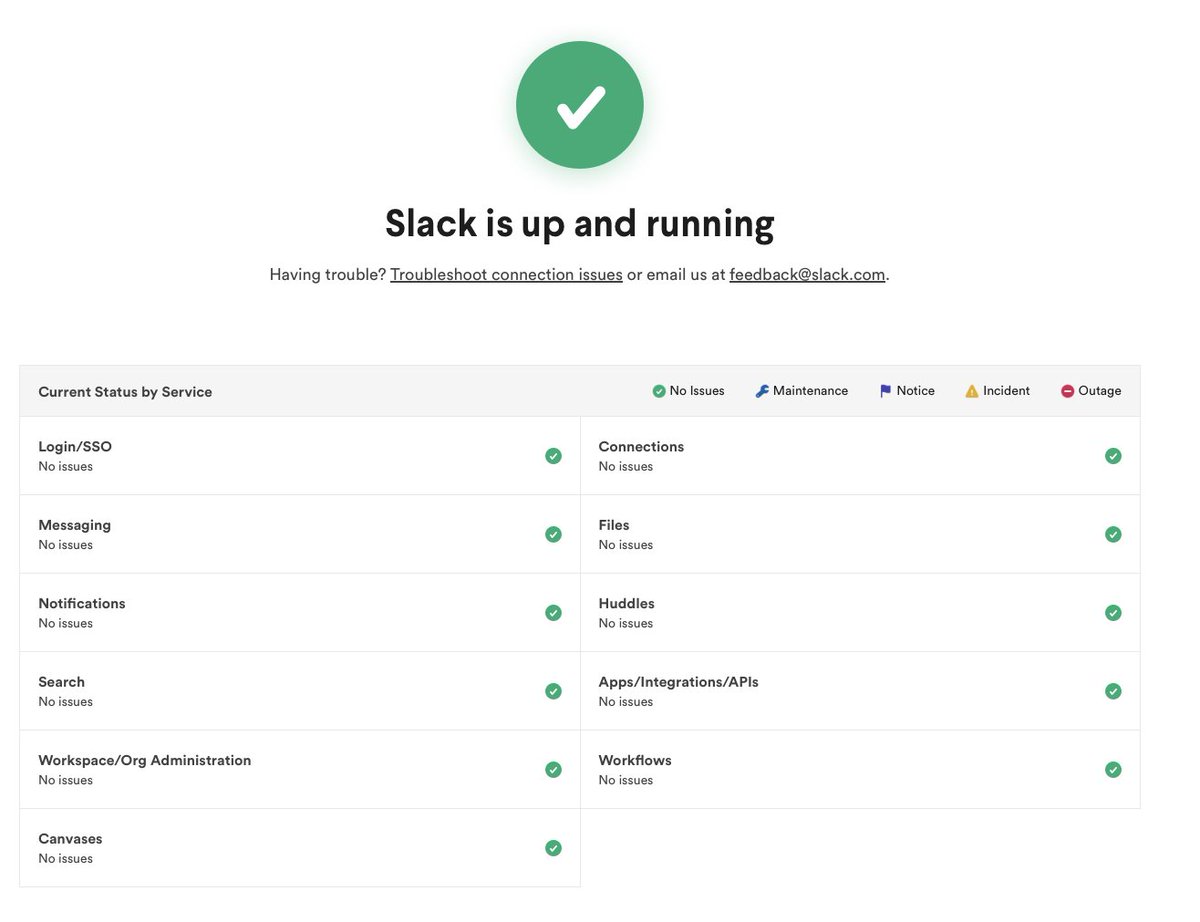The width and height of the screenshot is (1200, 922).
Task: Click the Outage legend label
Action: pos(1100,391)
